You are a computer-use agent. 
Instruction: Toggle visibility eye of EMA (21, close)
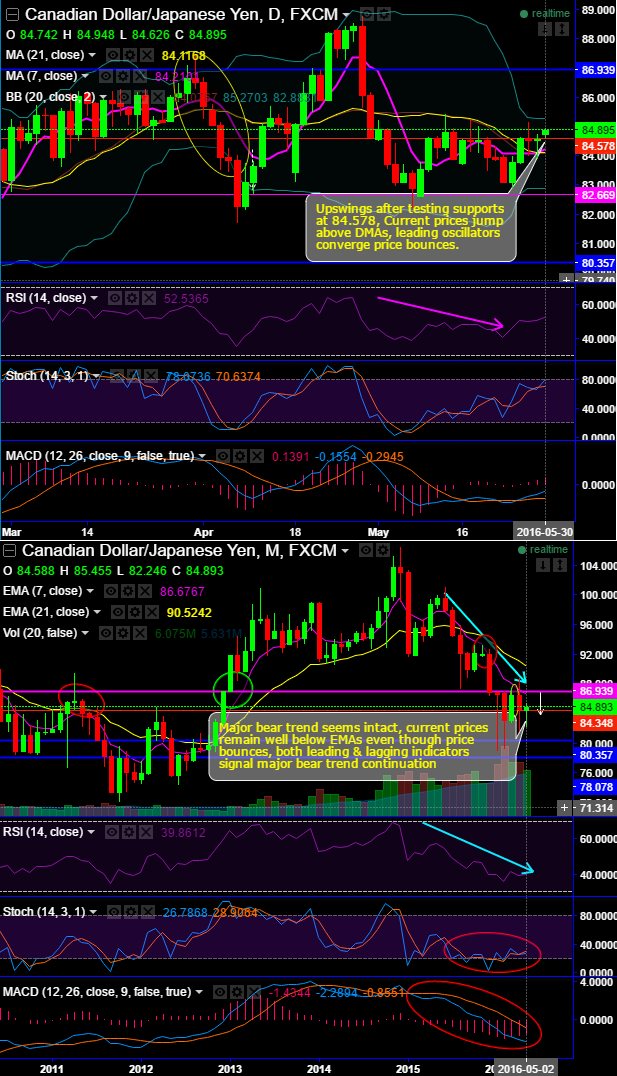pyautogui.click(x=117, y=612)
